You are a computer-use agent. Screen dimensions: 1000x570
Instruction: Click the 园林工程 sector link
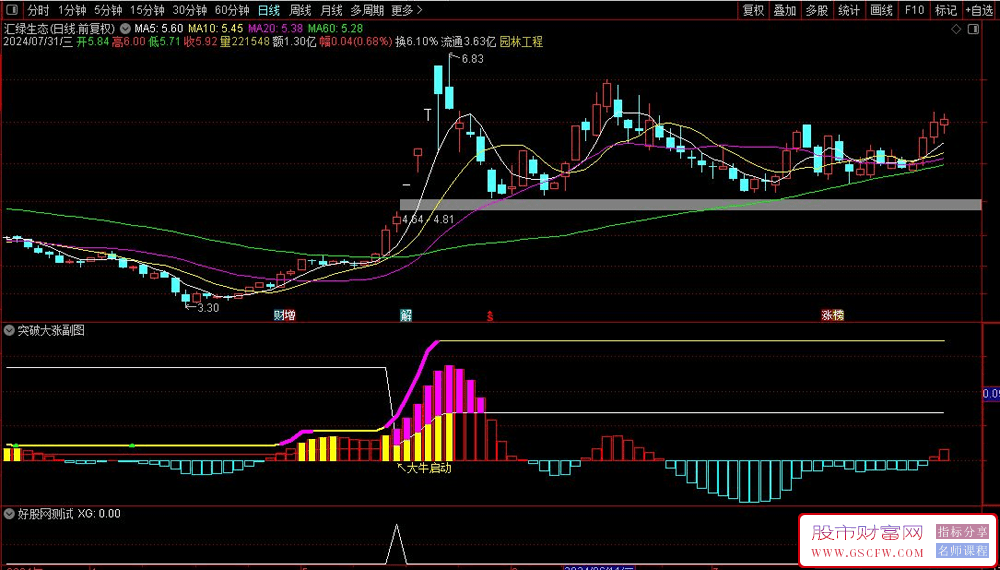coord(520,42)
